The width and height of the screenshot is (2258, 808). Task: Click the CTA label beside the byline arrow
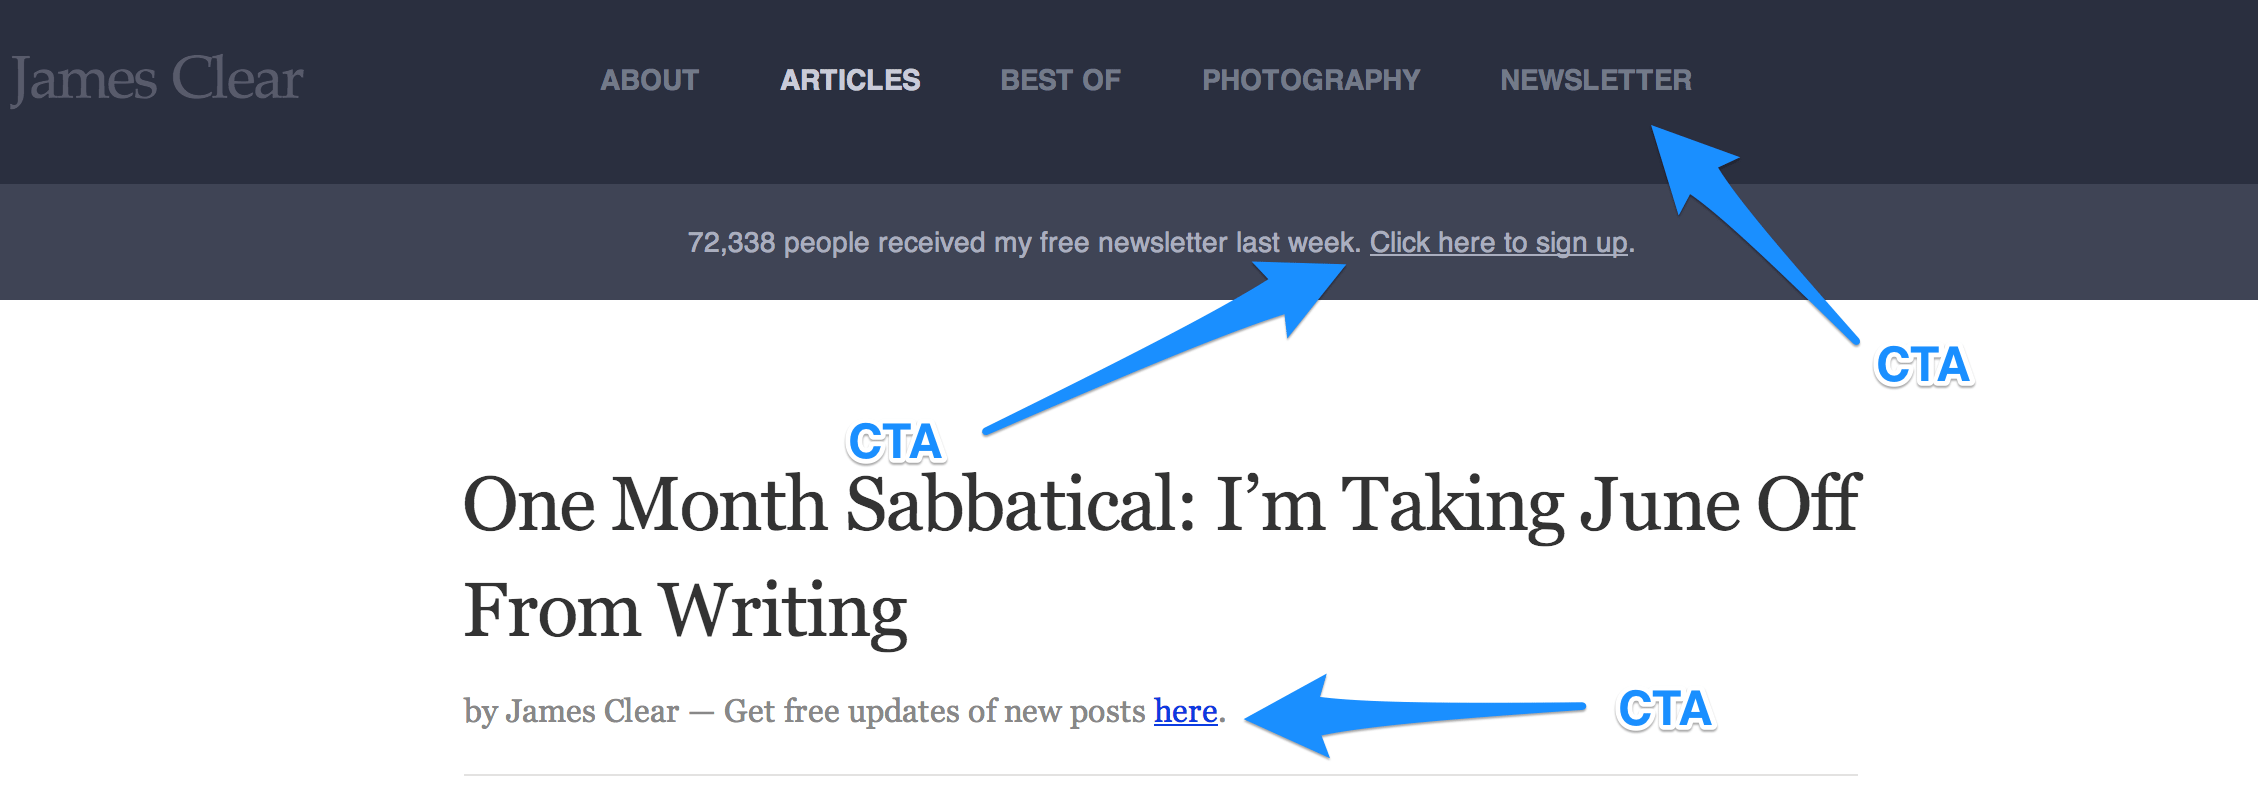tap(1665, 709)
